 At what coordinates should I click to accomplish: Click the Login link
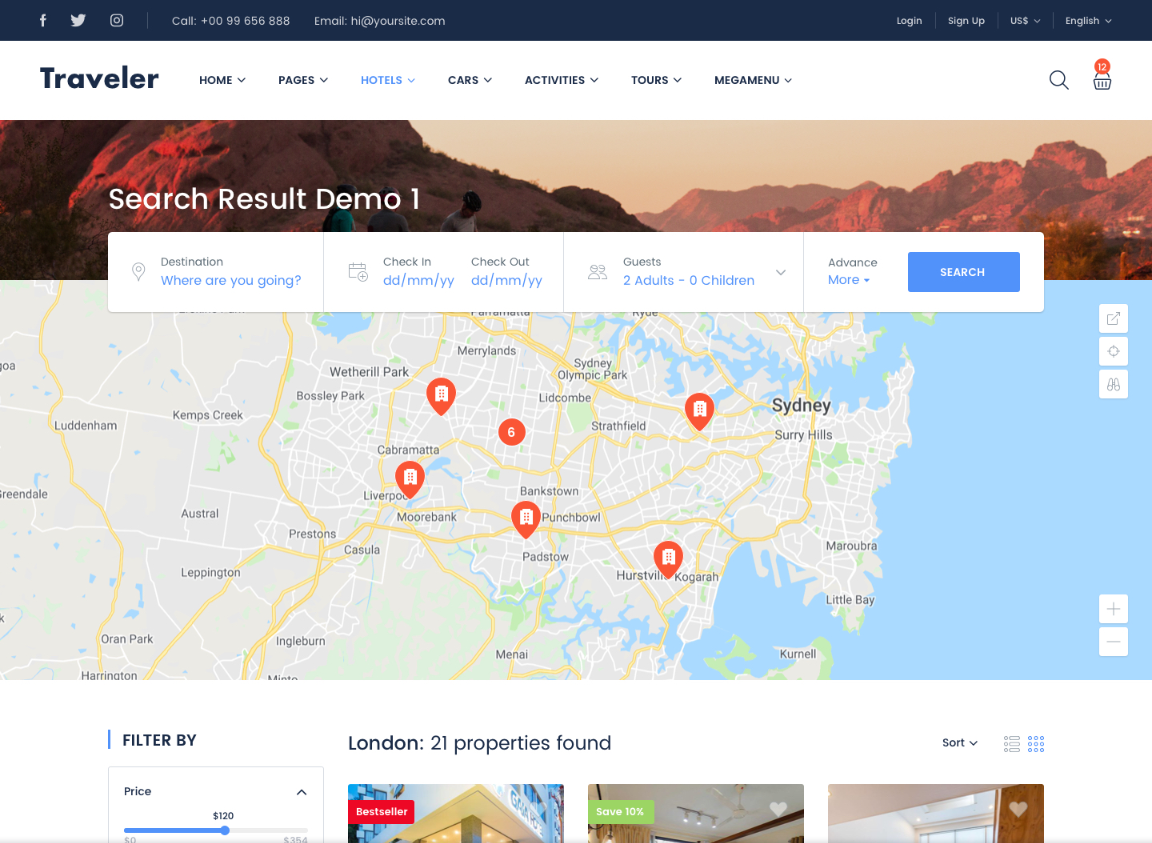[909, 21]
